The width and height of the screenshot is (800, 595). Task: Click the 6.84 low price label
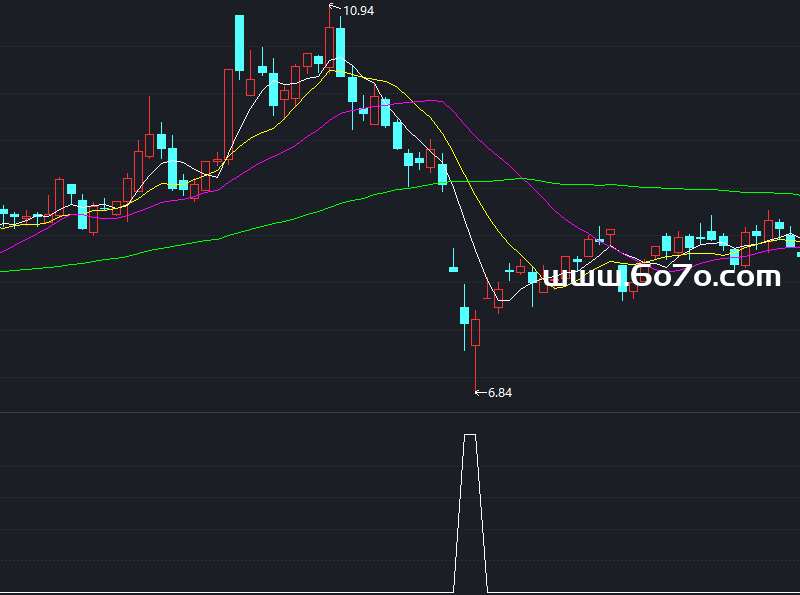pos(500,393)
